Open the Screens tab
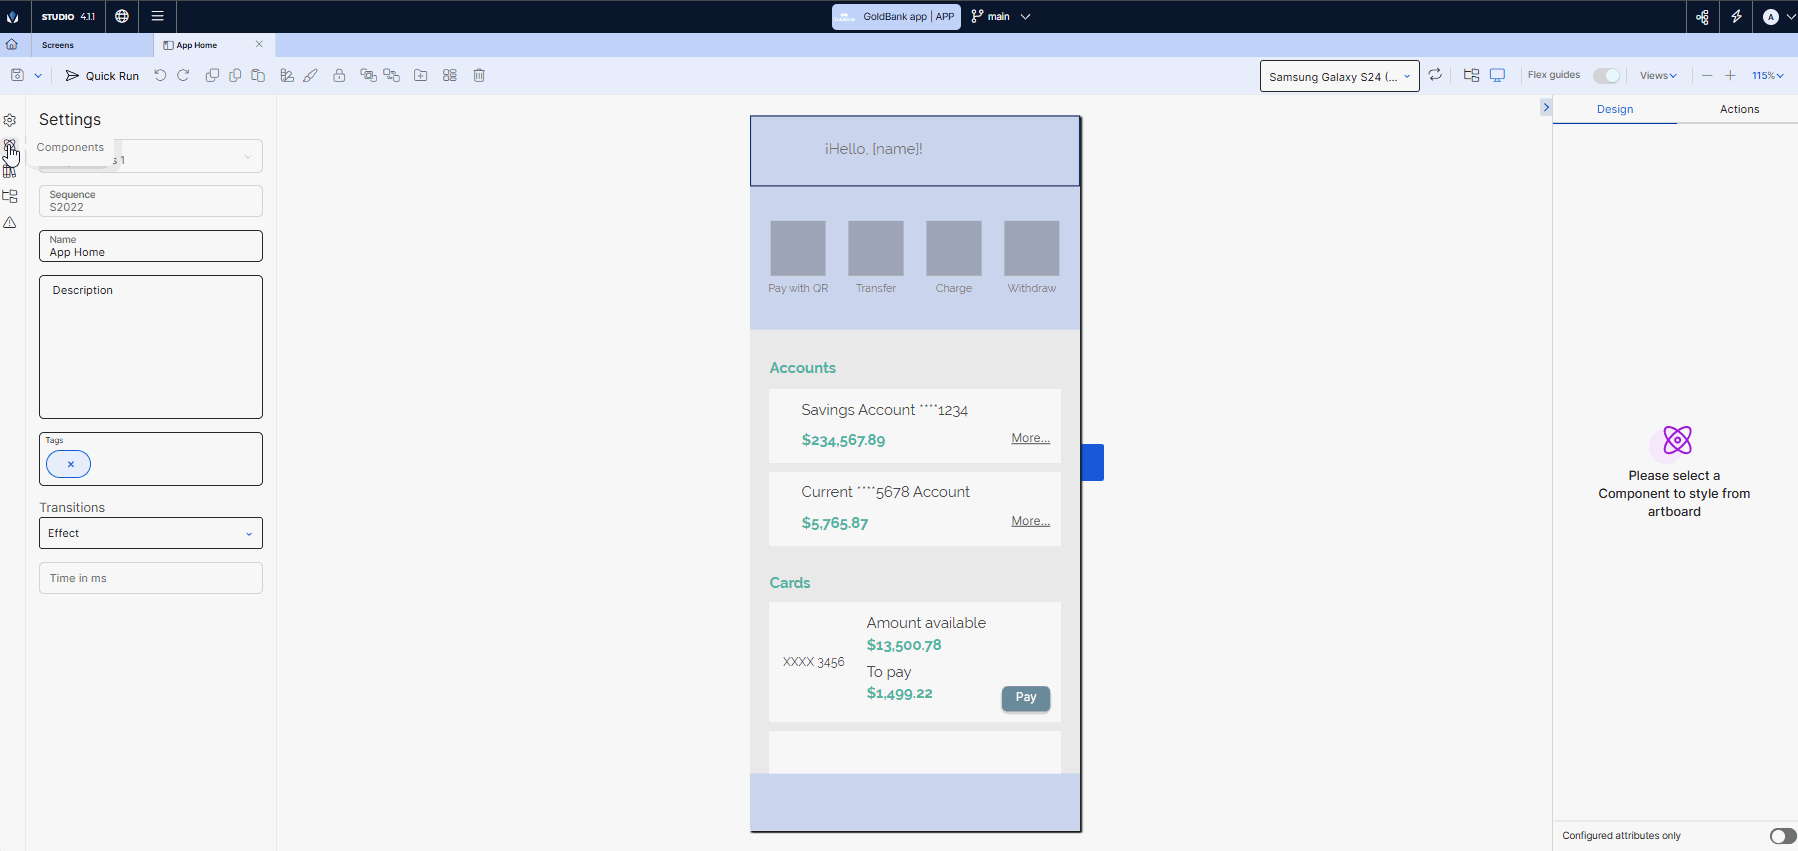 [x=58, y=45]
